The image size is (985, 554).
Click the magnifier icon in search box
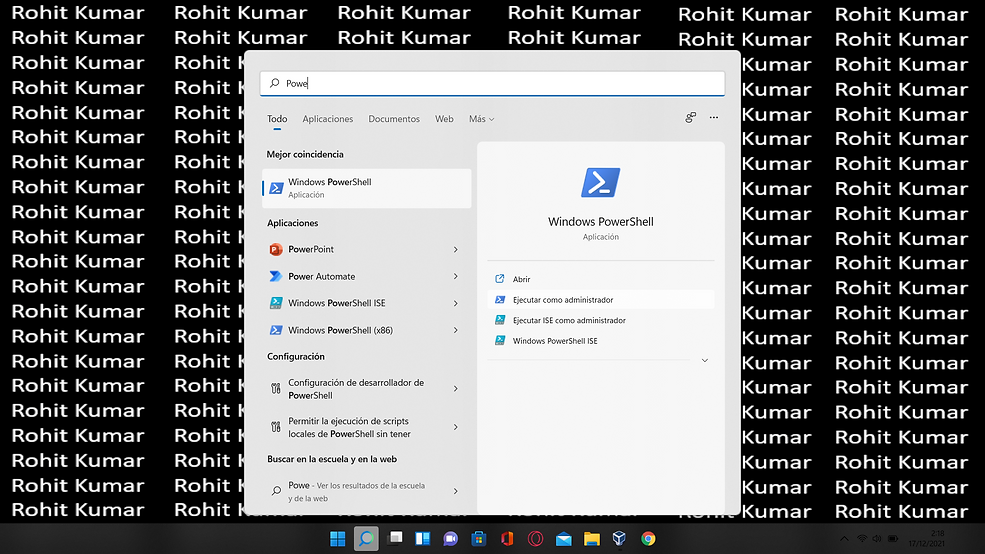275,83
